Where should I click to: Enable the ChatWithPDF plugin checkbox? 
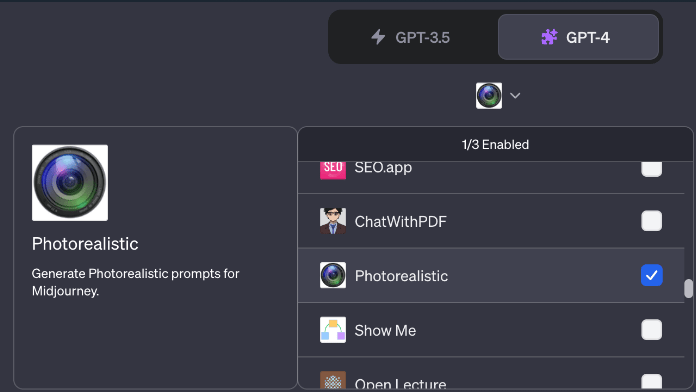[651, 221]
